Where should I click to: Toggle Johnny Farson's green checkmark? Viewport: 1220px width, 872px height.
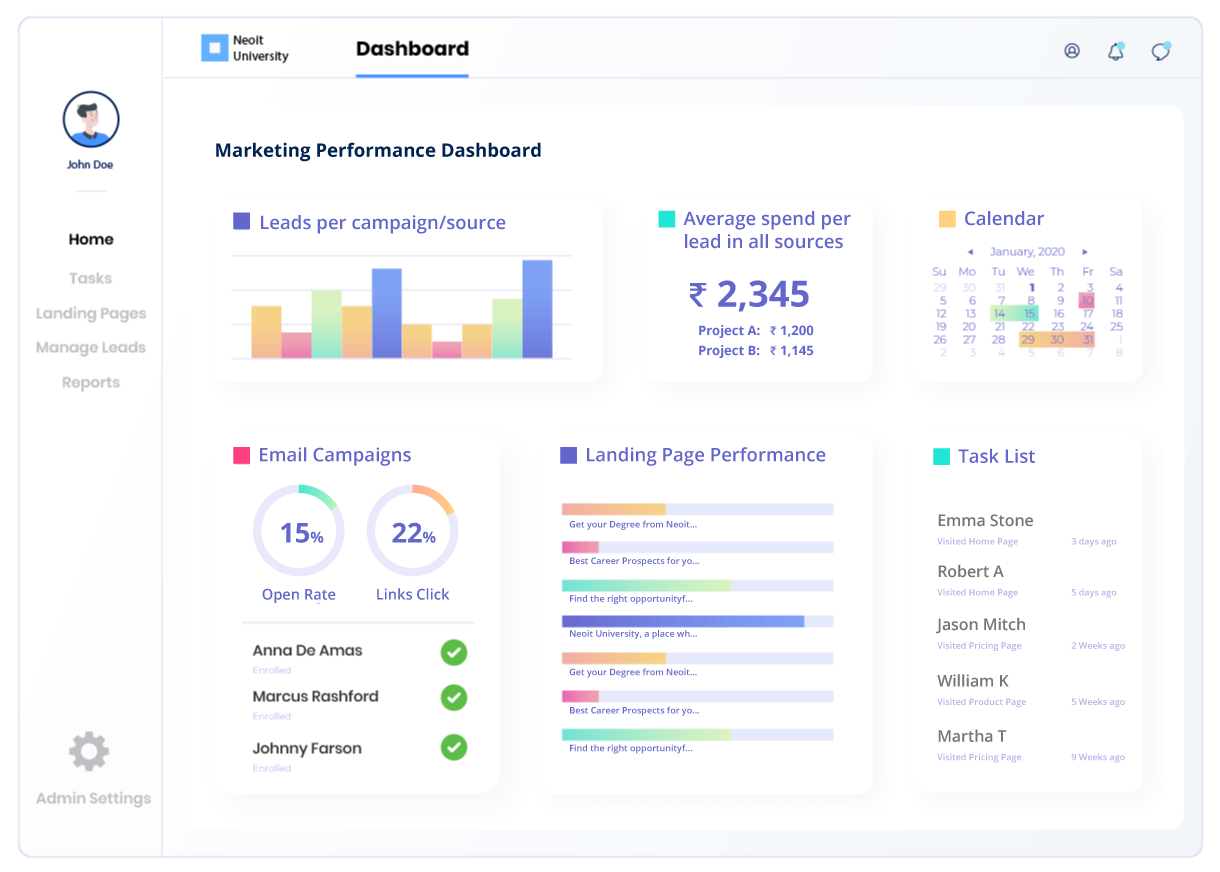454,747
